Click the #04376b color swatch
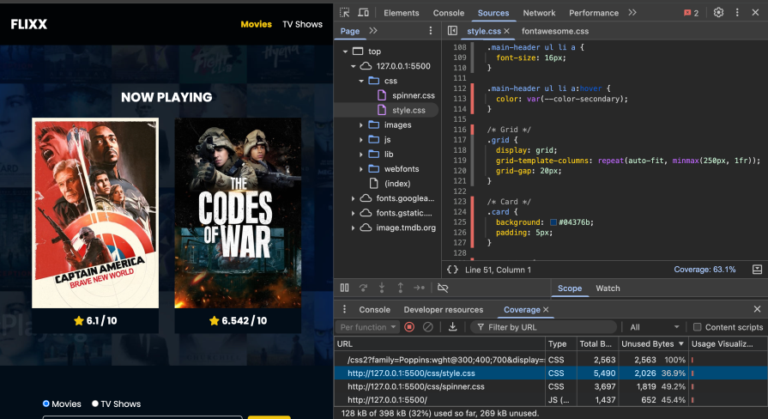Viewport: 768px width, 419px height. [553, 222]
